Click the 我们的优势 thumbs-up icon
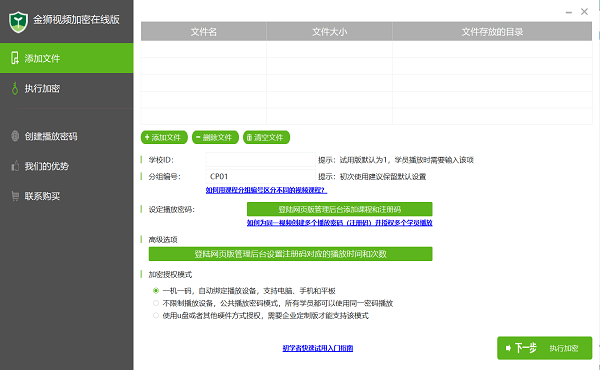 15,166
